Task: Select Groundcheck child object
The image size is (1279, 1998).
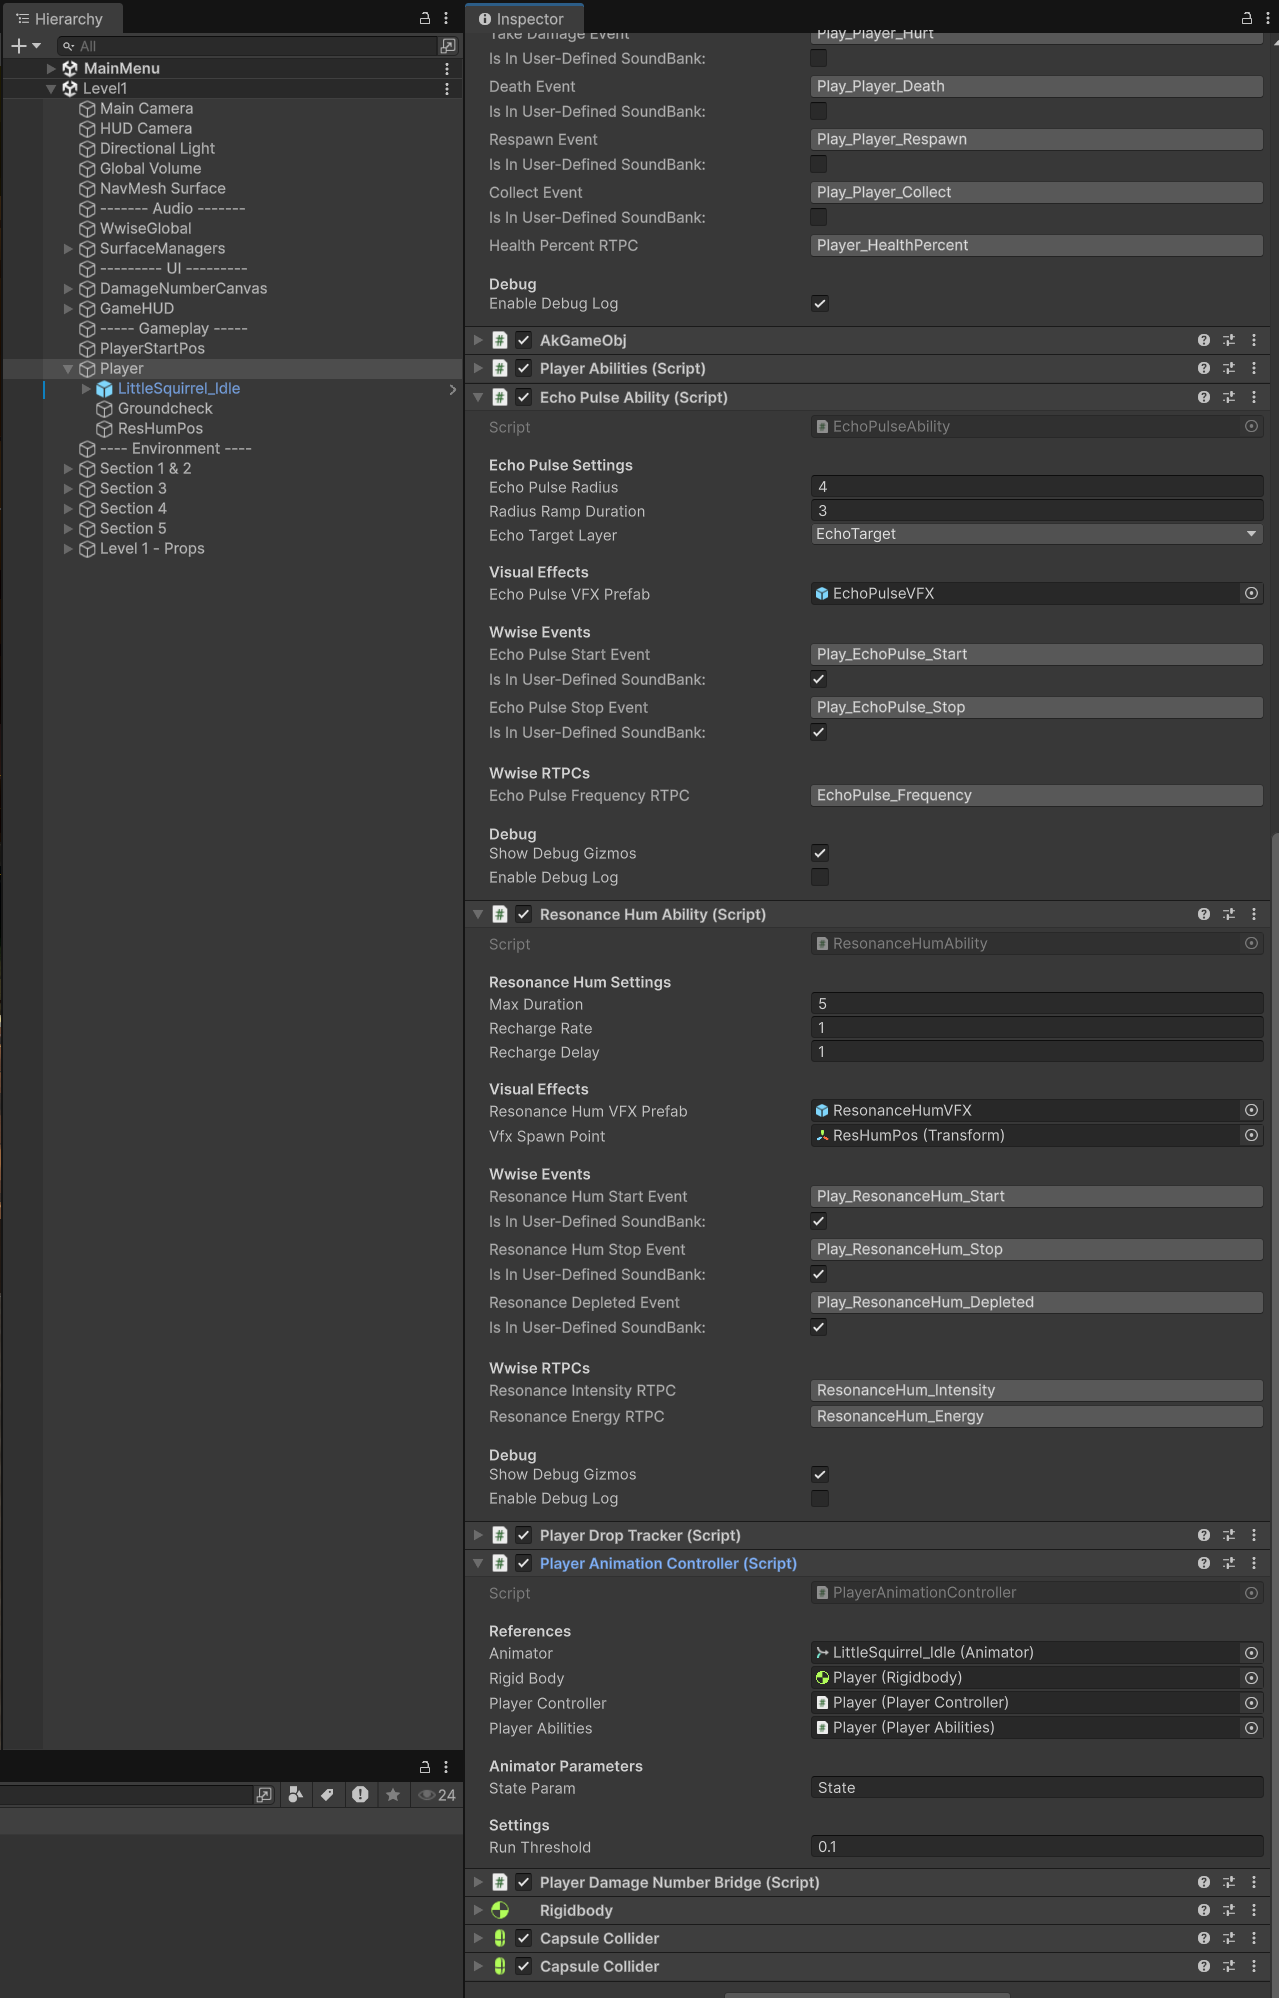Action: (x=165, y=408)
